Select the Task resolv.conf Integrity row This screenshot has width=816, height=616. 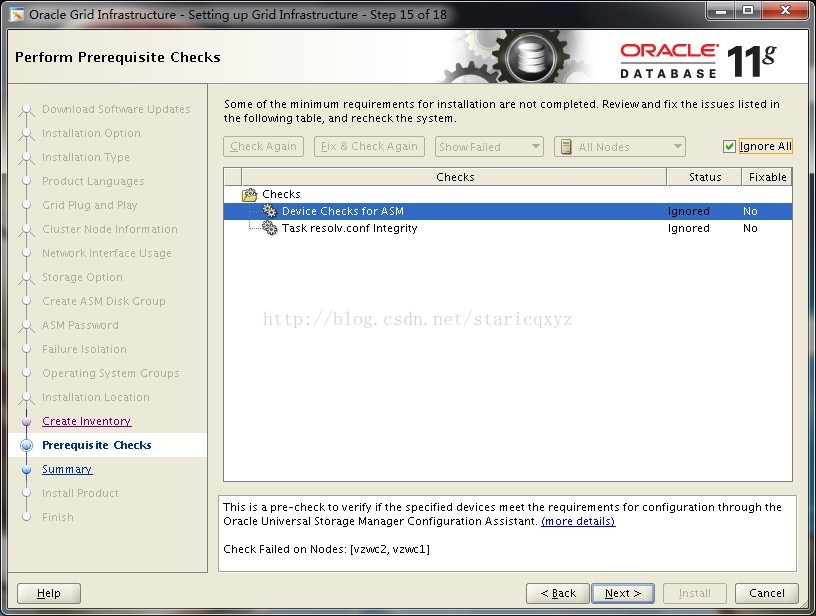[x=508, y=228]
